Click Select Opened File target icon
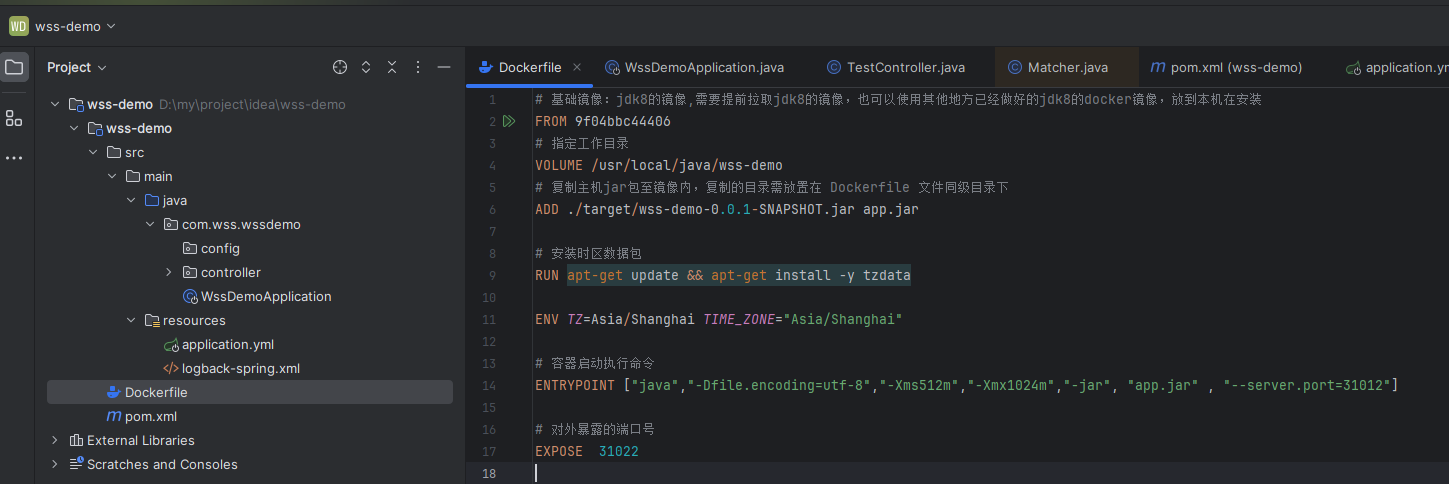Viewport: 1449px width, 484px height. (340, 67)
